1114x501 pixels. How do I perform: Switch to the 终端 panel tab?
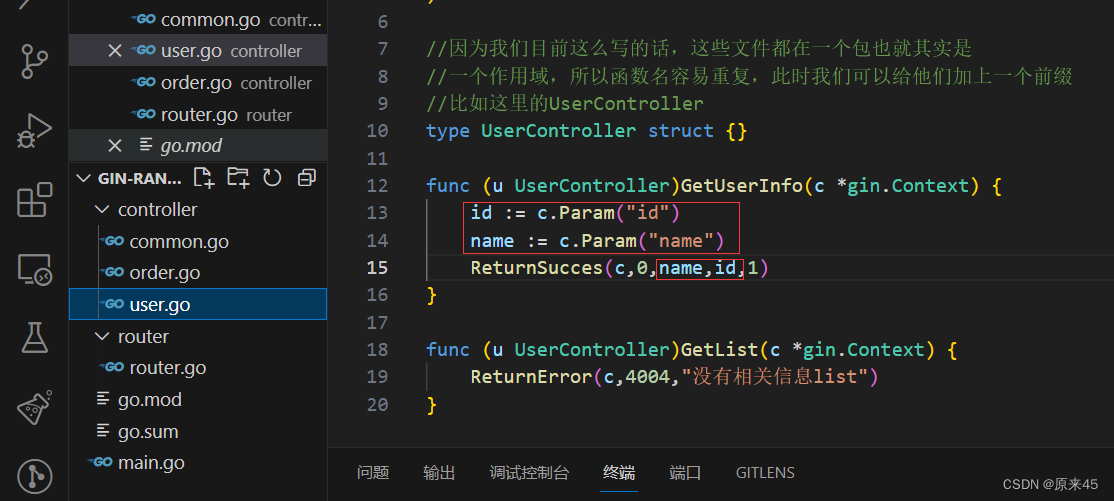(x=619, y=473)
